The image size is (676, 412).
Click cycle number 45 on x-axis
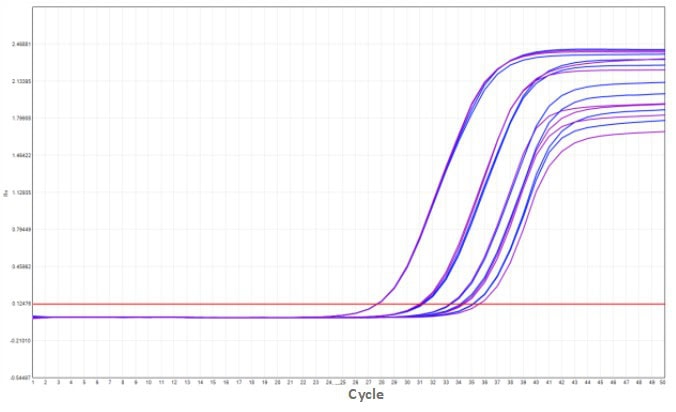[600, 382]
